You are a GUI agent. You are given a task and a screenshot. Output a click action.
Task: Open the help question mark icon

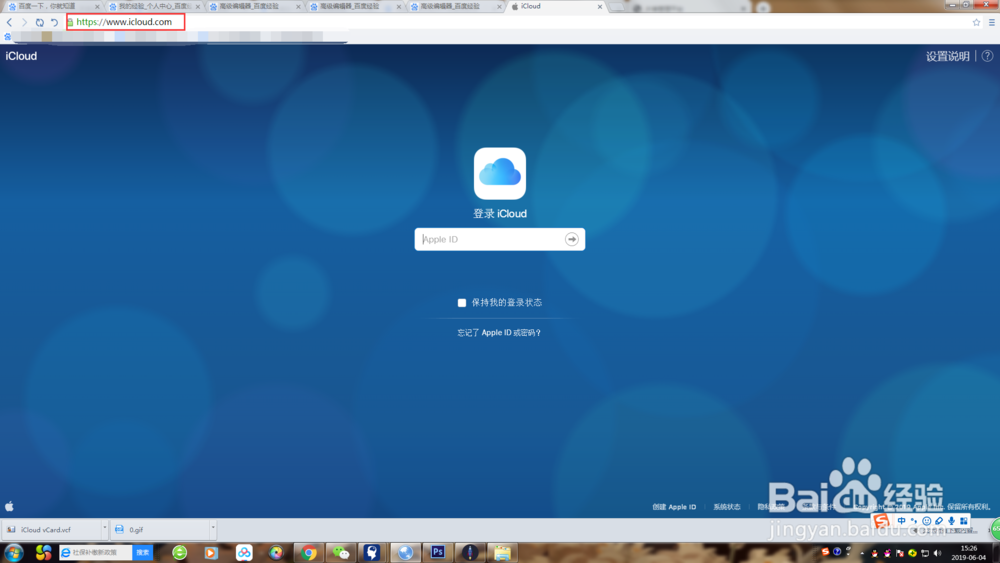(987, 56)
